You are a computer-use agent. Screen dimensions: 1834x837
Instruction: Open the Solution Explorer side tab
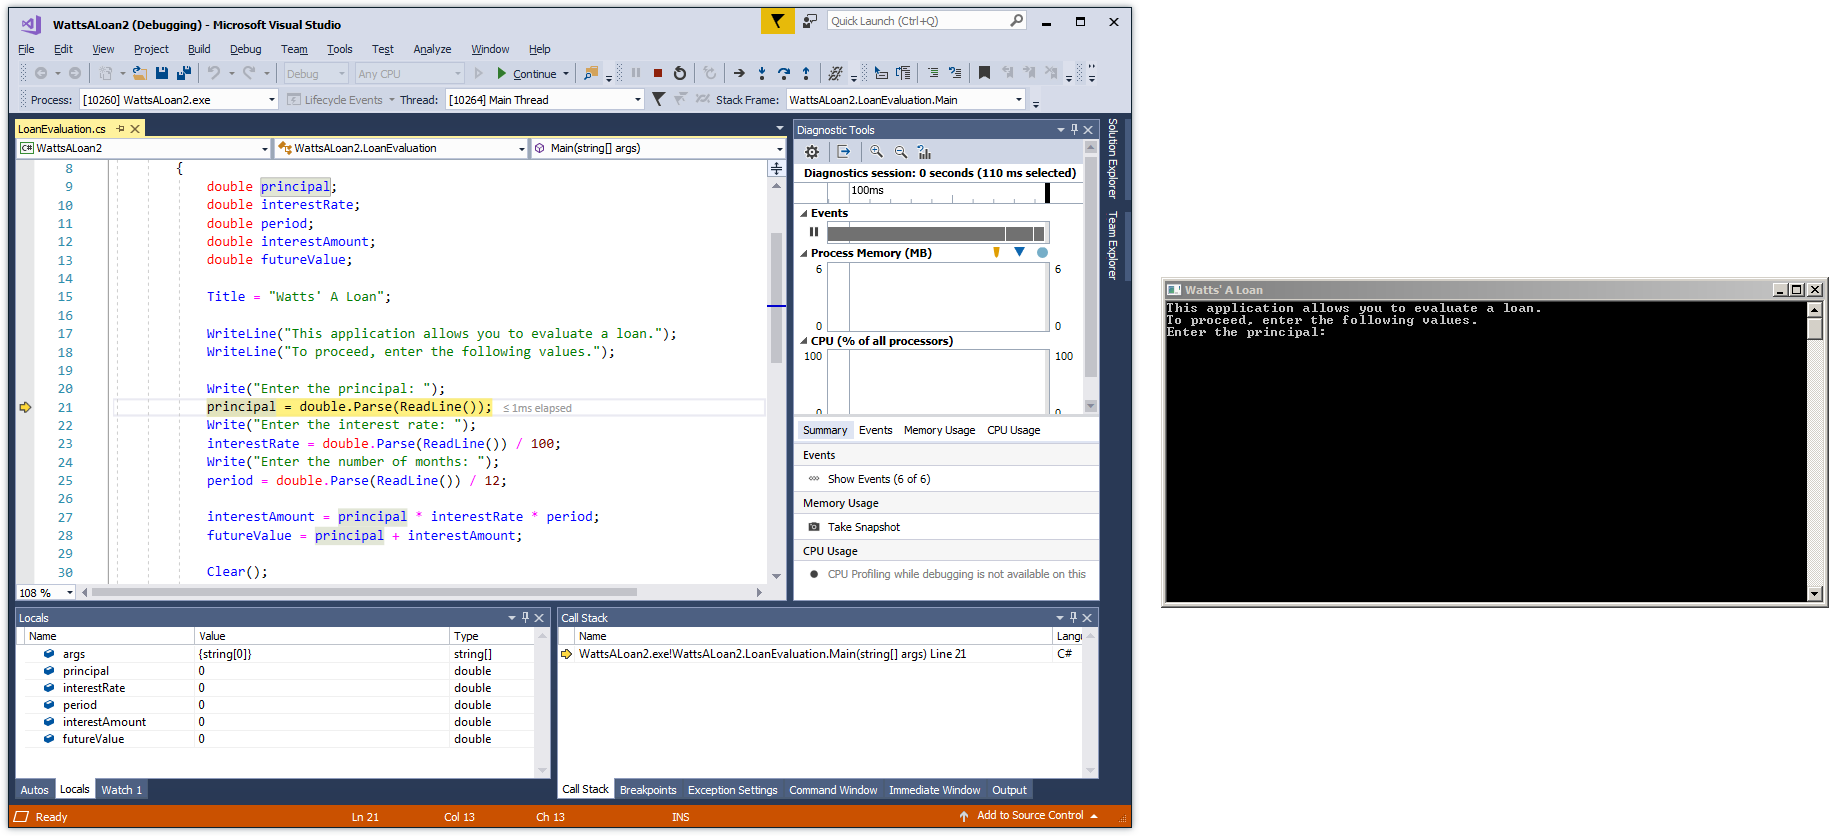pos(1112,158)
